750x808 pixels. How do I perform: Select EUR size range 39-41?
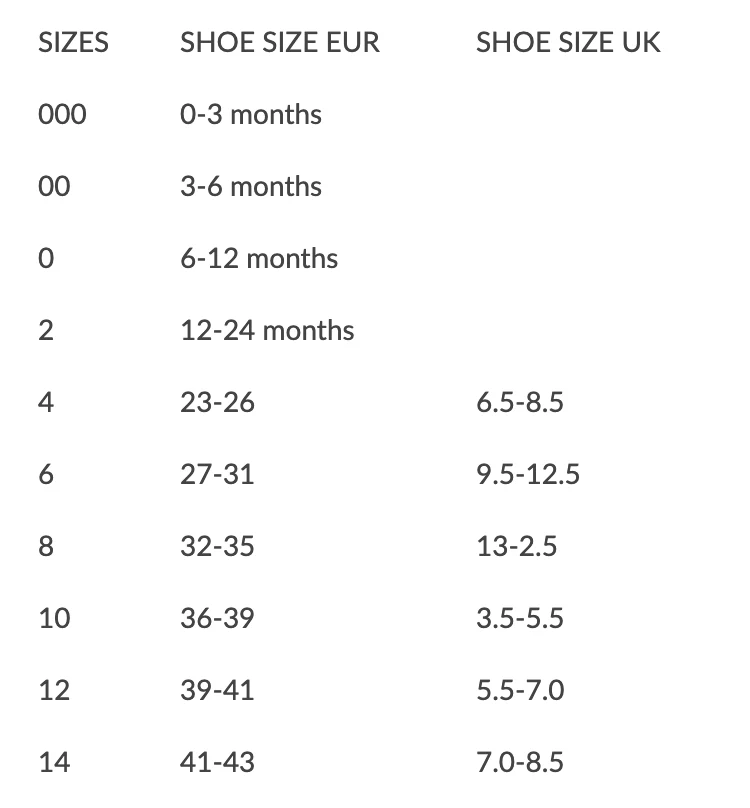217,691
